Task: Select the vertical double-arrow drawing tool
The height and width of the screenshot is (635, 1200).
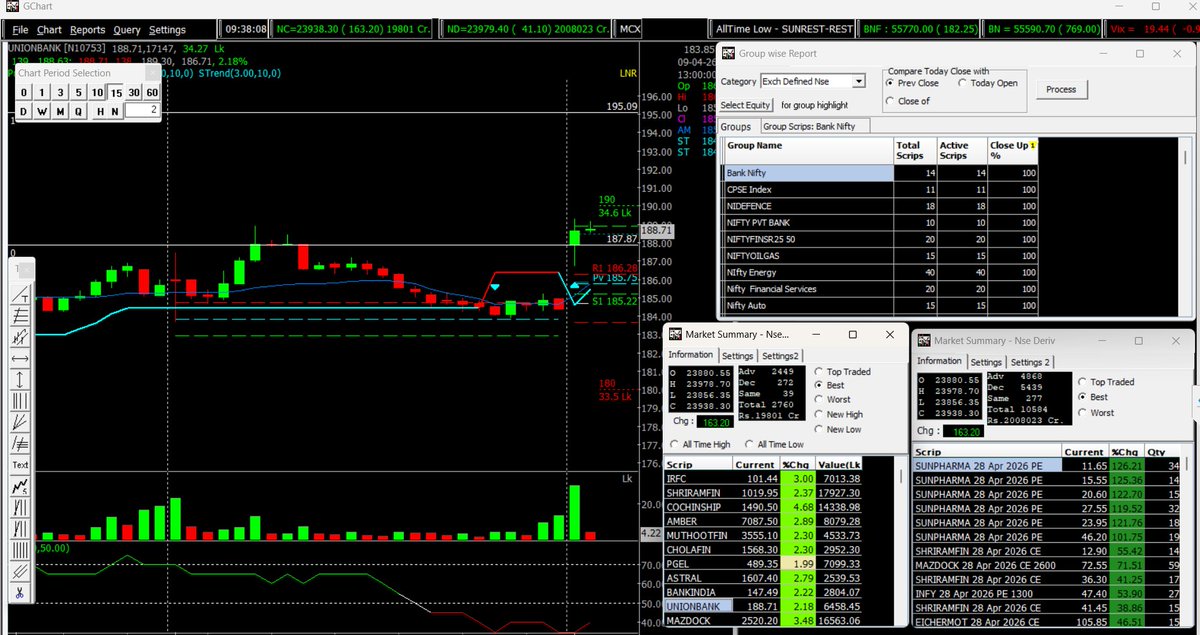Action: coord(20,380)
